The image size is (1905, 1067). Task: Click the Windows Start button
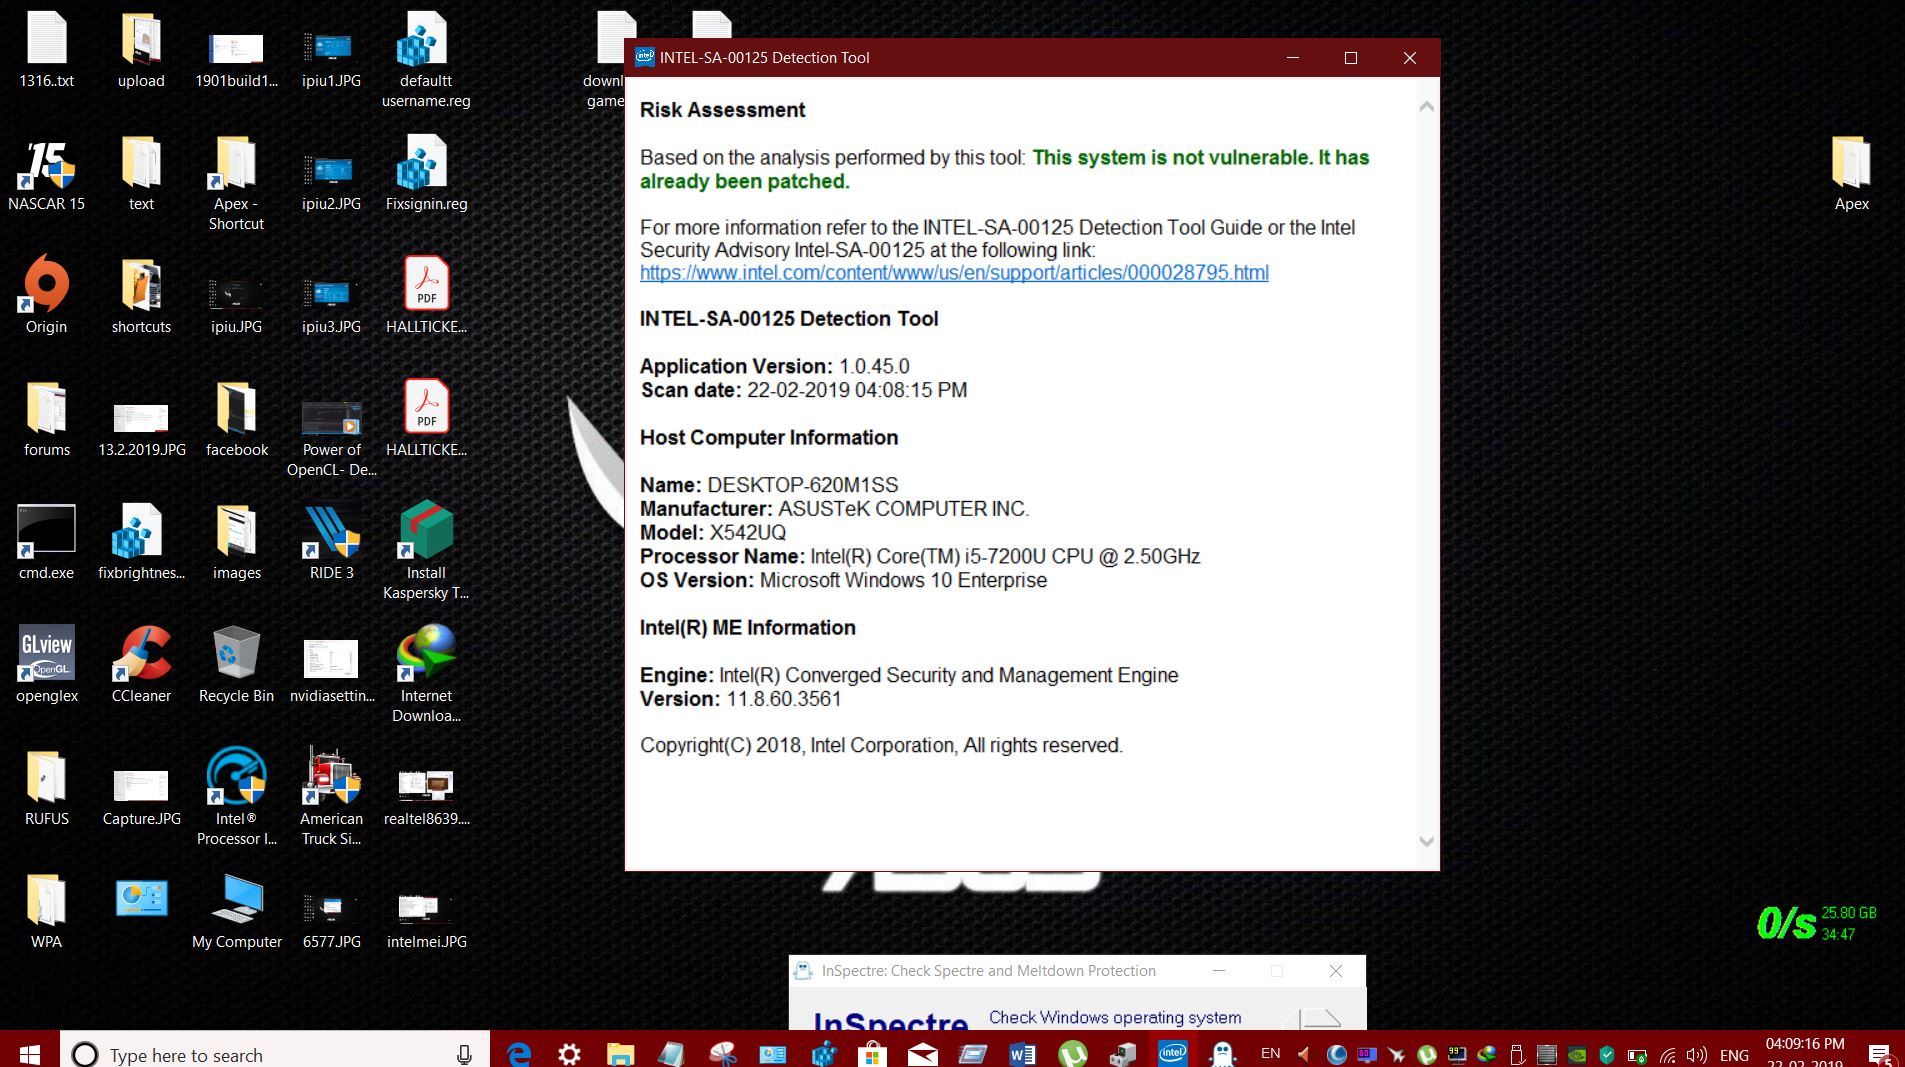tap(29, 1054)
